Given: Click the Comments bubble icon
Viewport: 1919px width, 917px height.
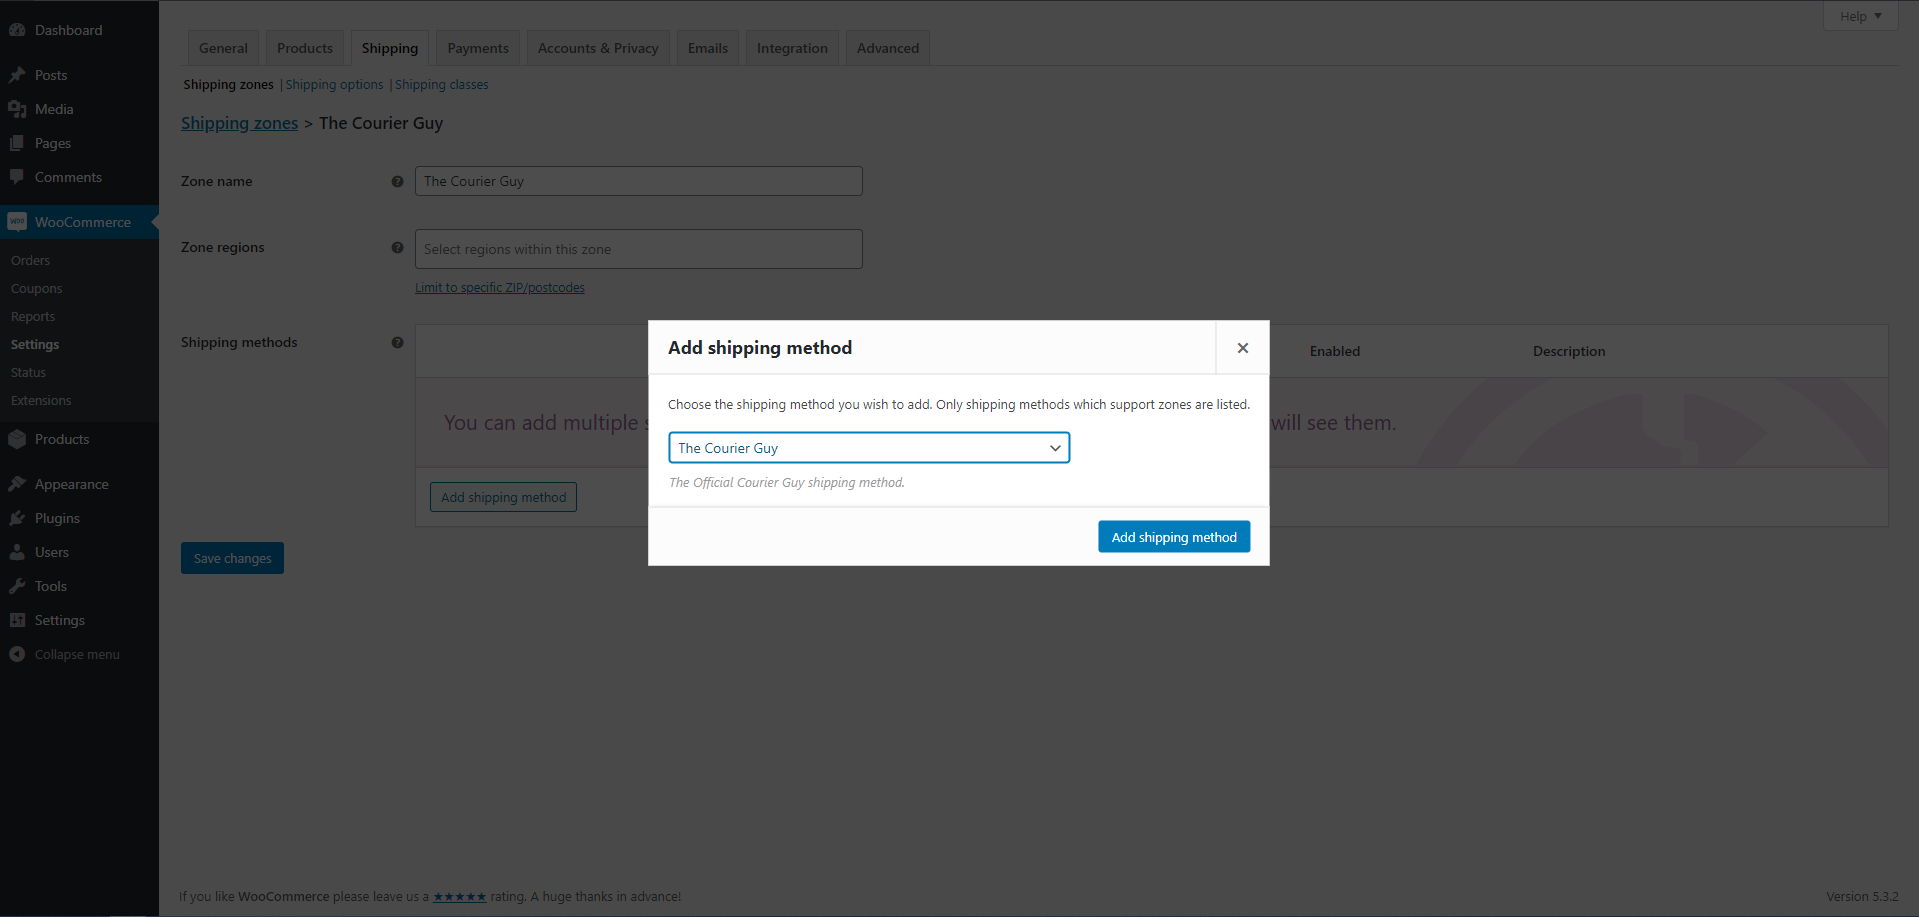Looking at the screenshot, I should coord(17,177).
